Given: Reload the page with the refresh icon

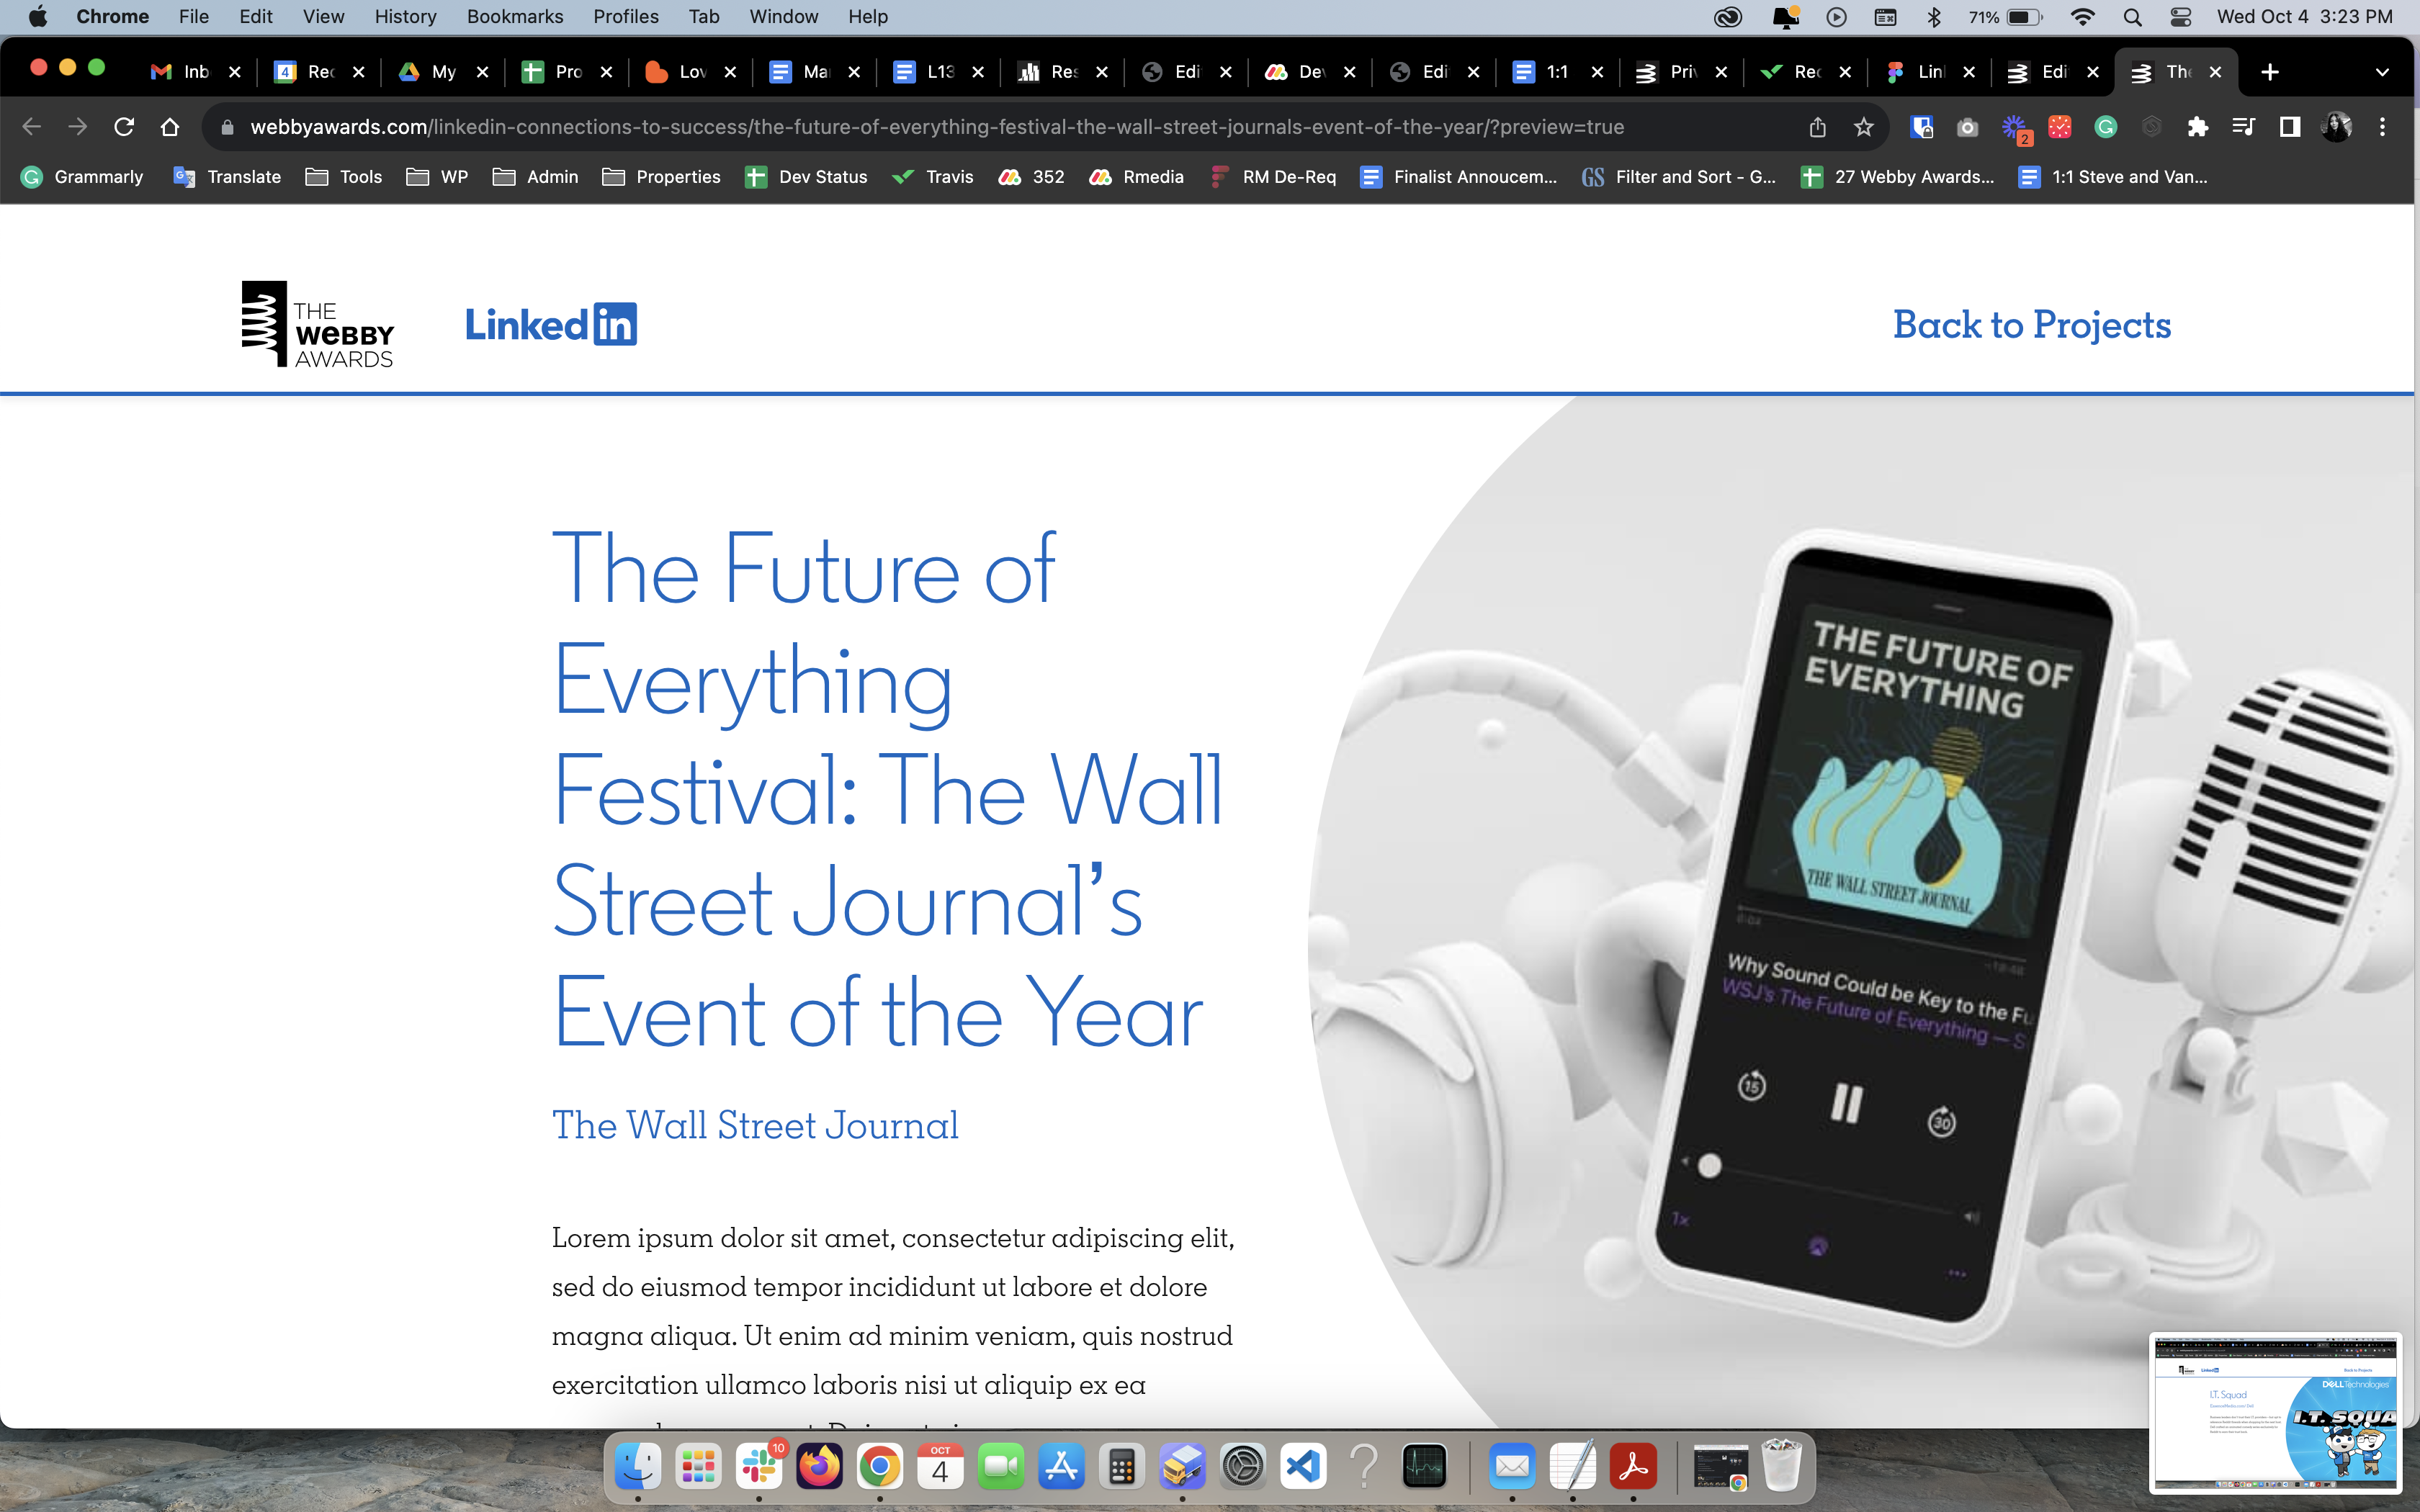Looking at the screenshot, I should click(x=124, y=127).
